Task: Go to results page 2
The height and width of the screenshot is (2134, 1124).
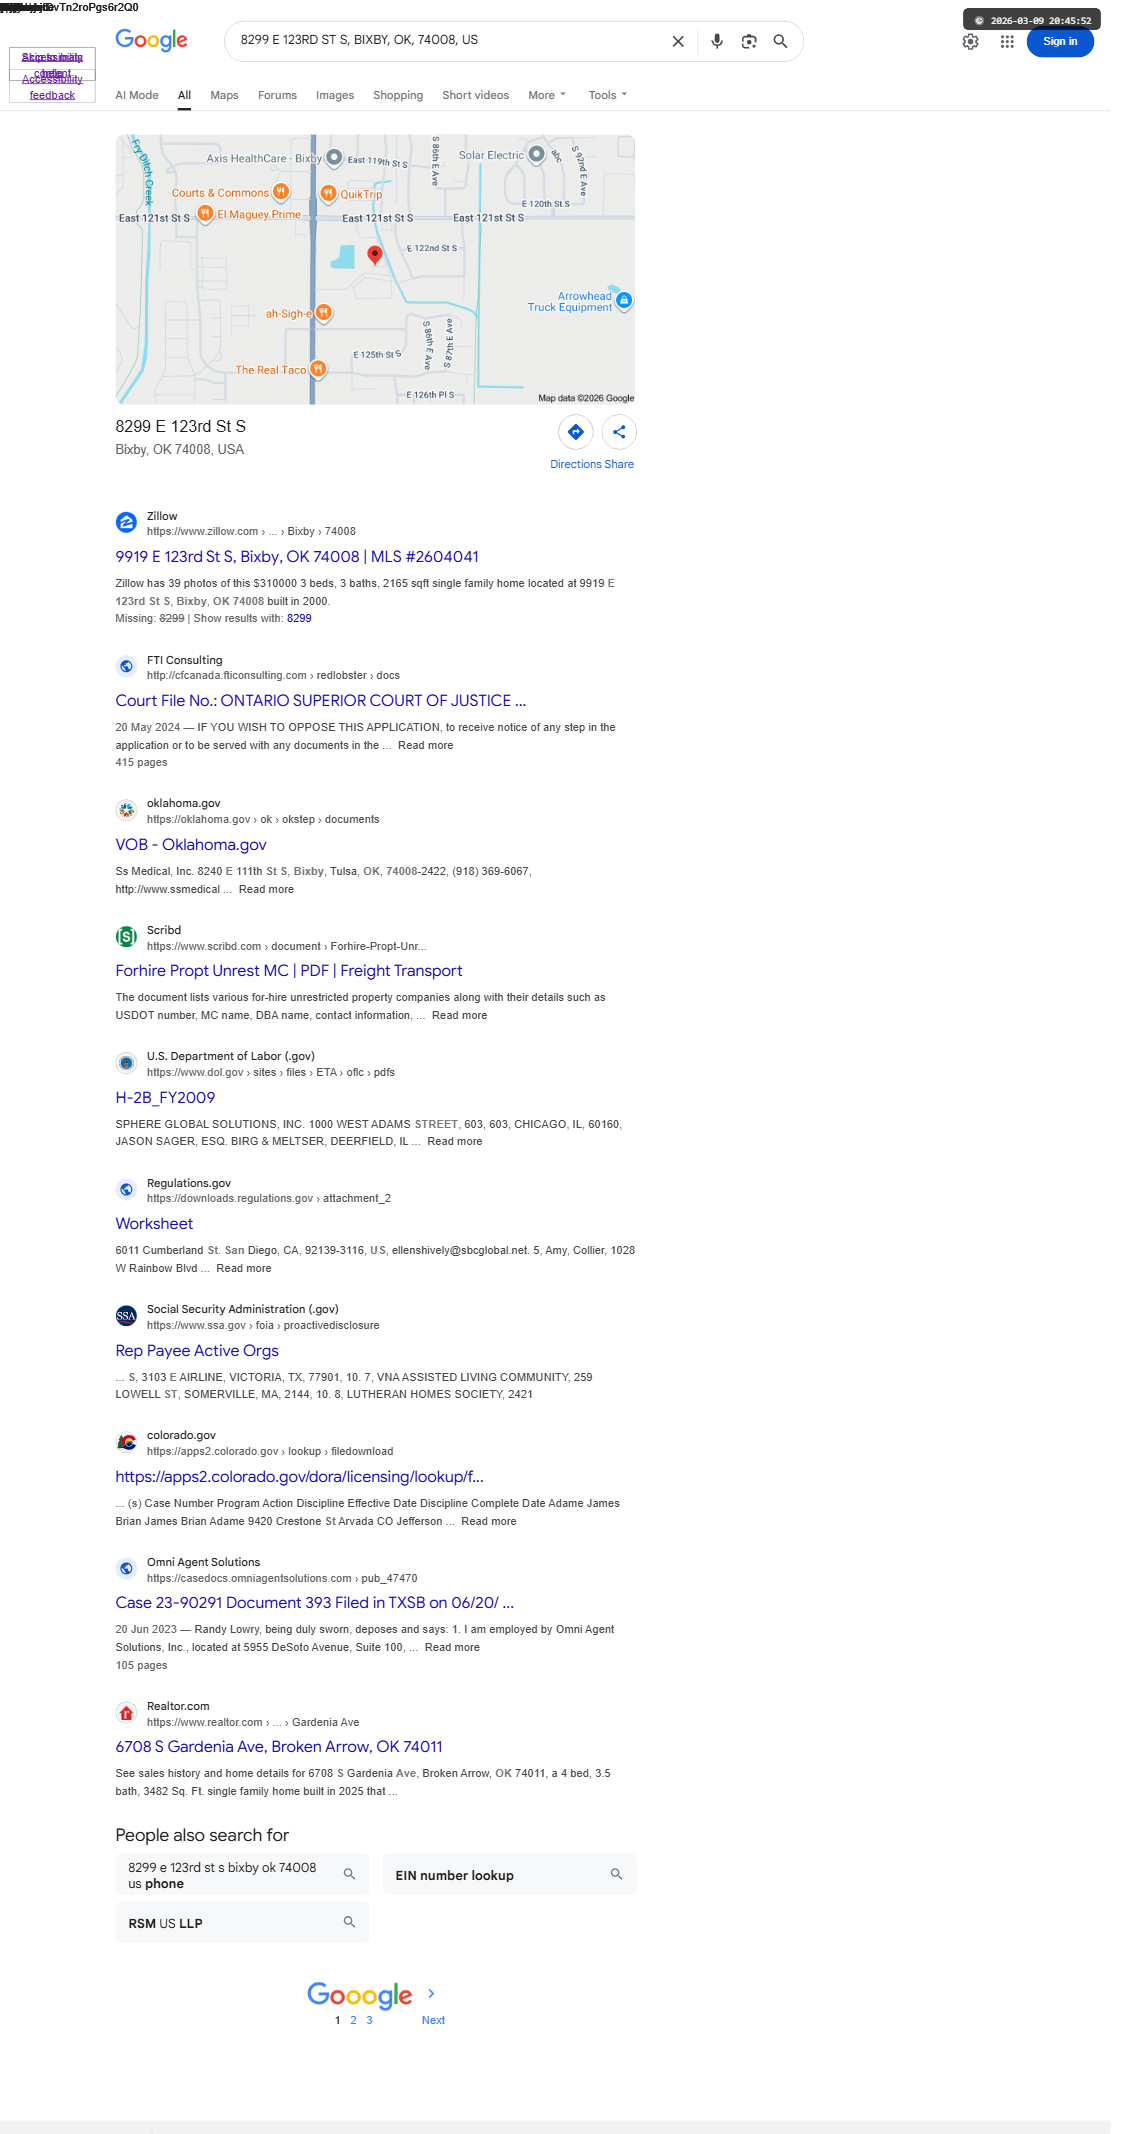Action: pos(353,2020)
